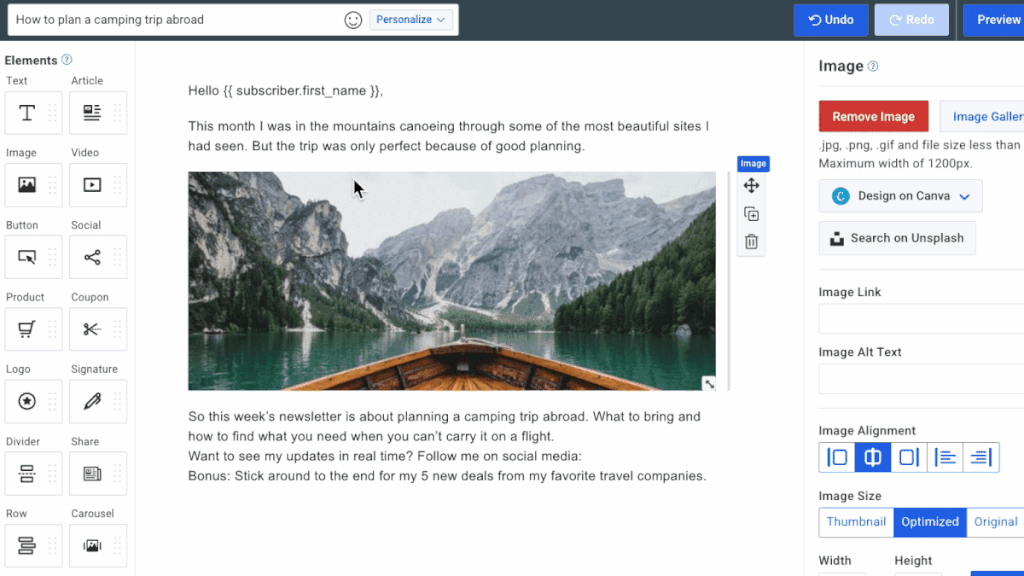Toggle left image alignment

click(x=837, y=456)
